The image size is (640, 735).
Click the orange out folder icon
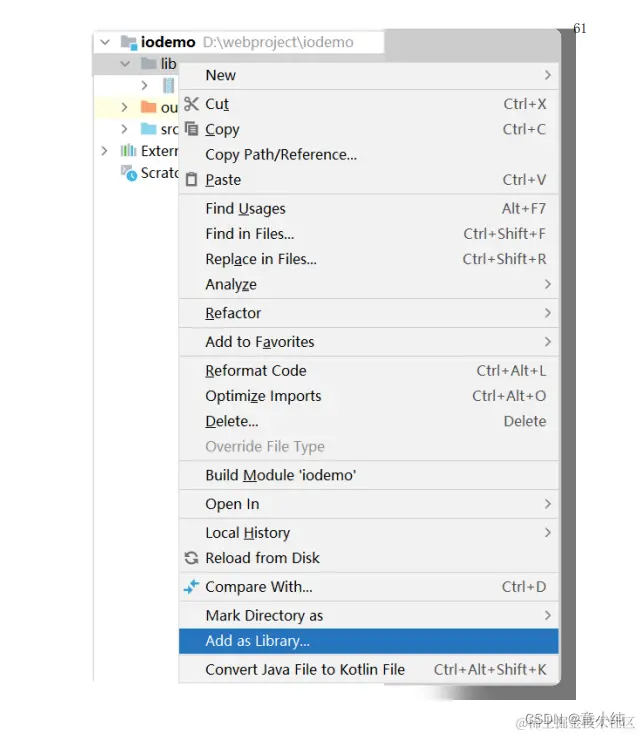[149, 107]
